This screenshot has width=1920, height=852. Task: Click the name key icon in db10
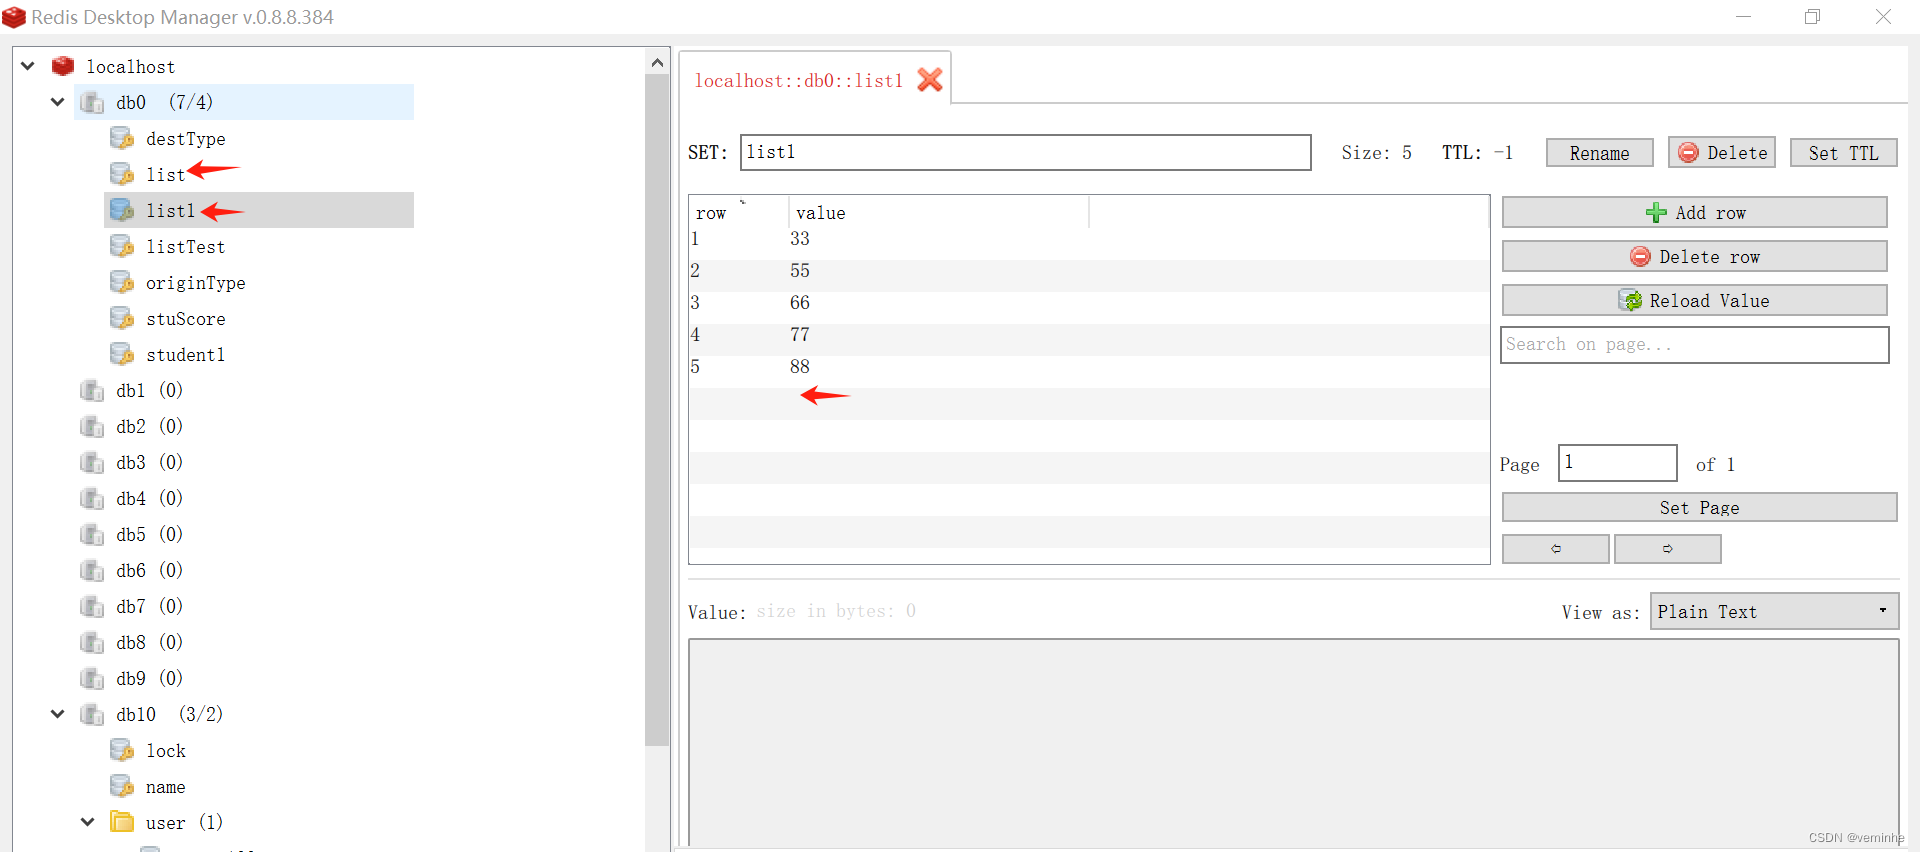(122, 786)
